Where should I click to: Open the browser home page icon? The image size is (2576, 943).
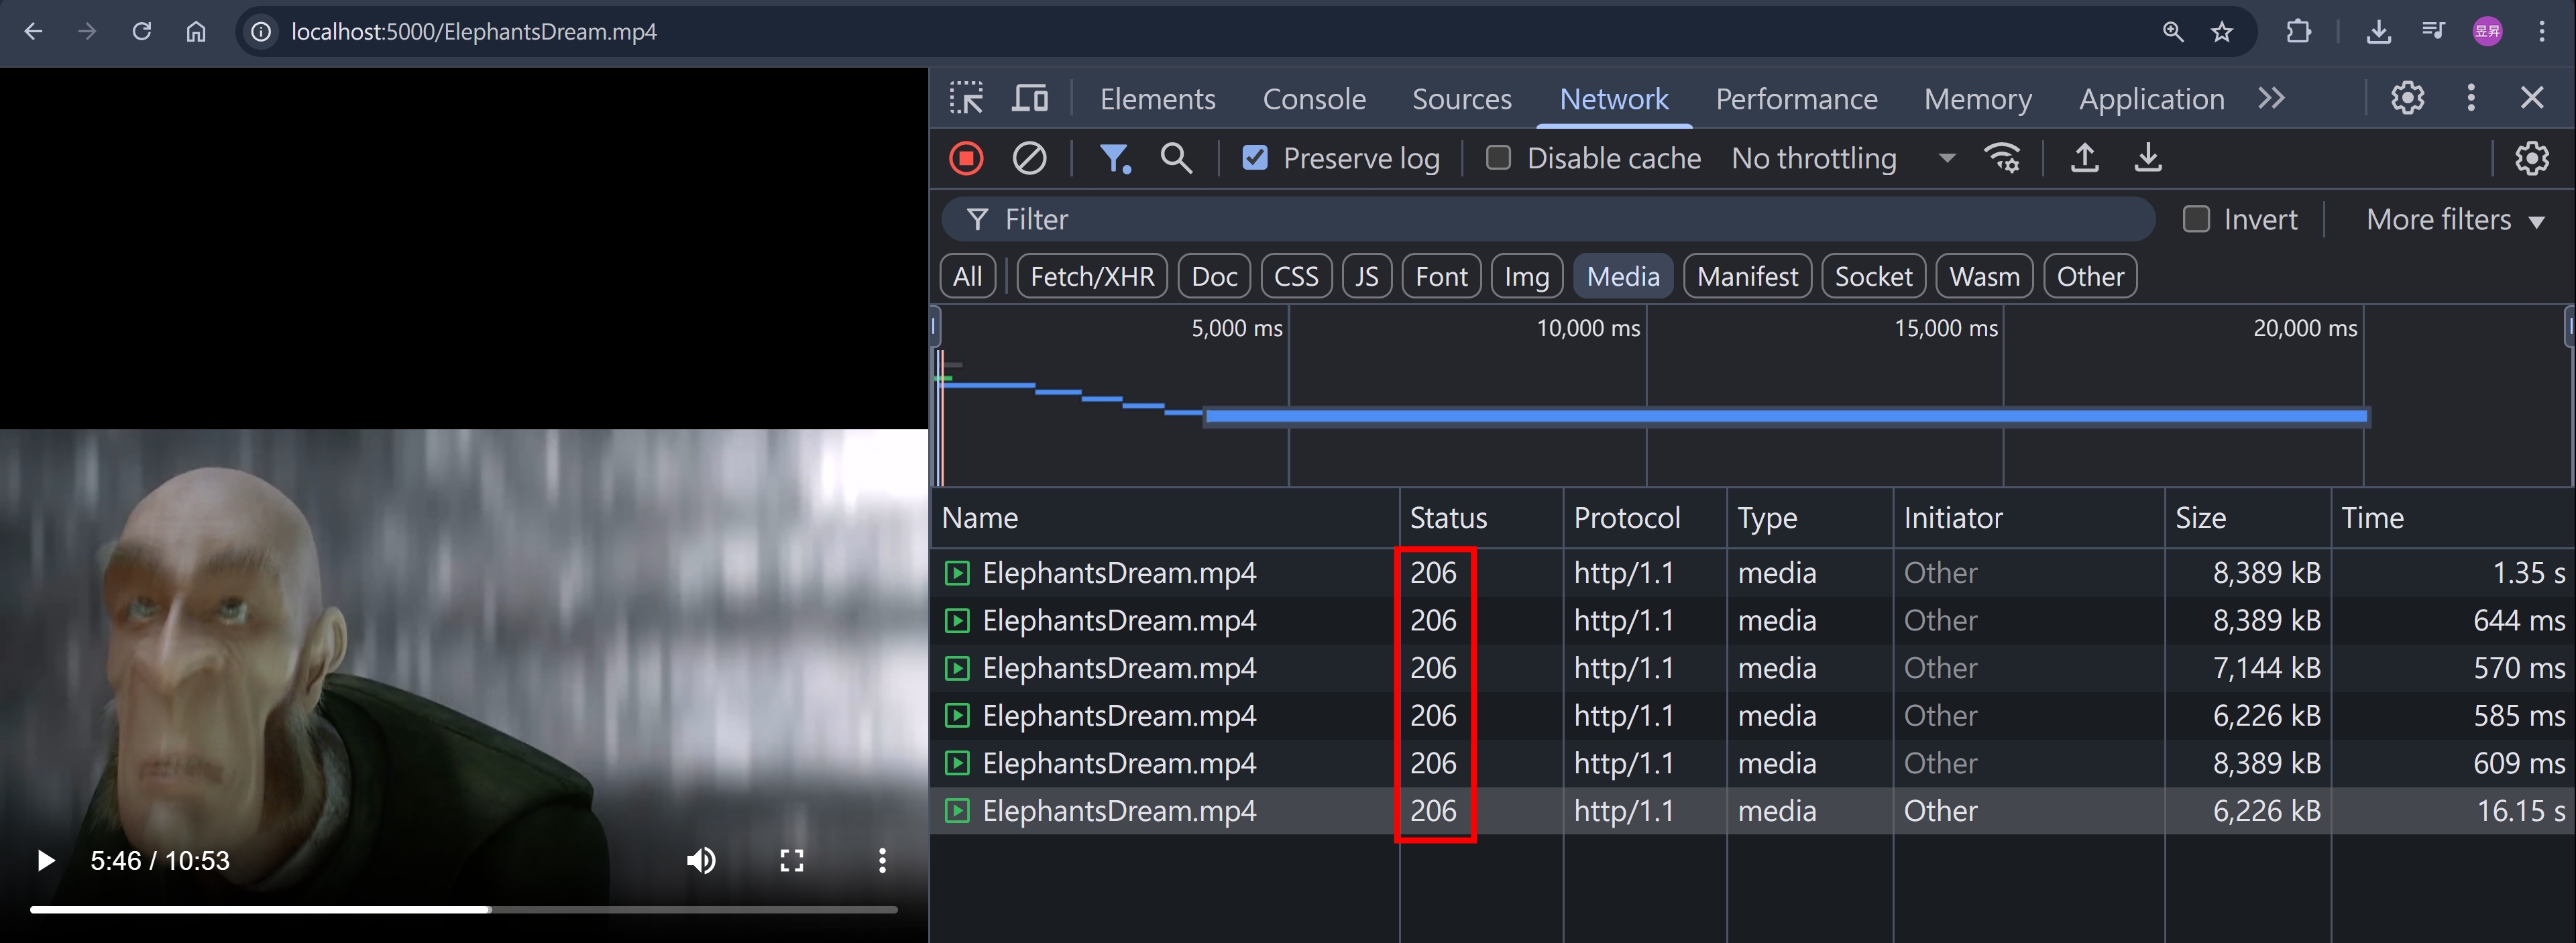196,32
